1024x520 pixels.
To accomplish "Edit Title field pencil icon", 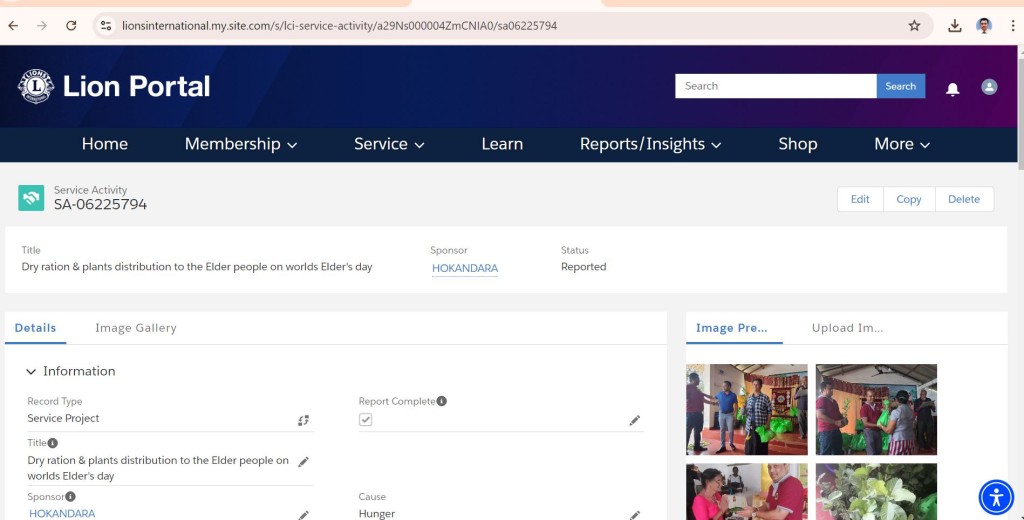I will (304, 462).
